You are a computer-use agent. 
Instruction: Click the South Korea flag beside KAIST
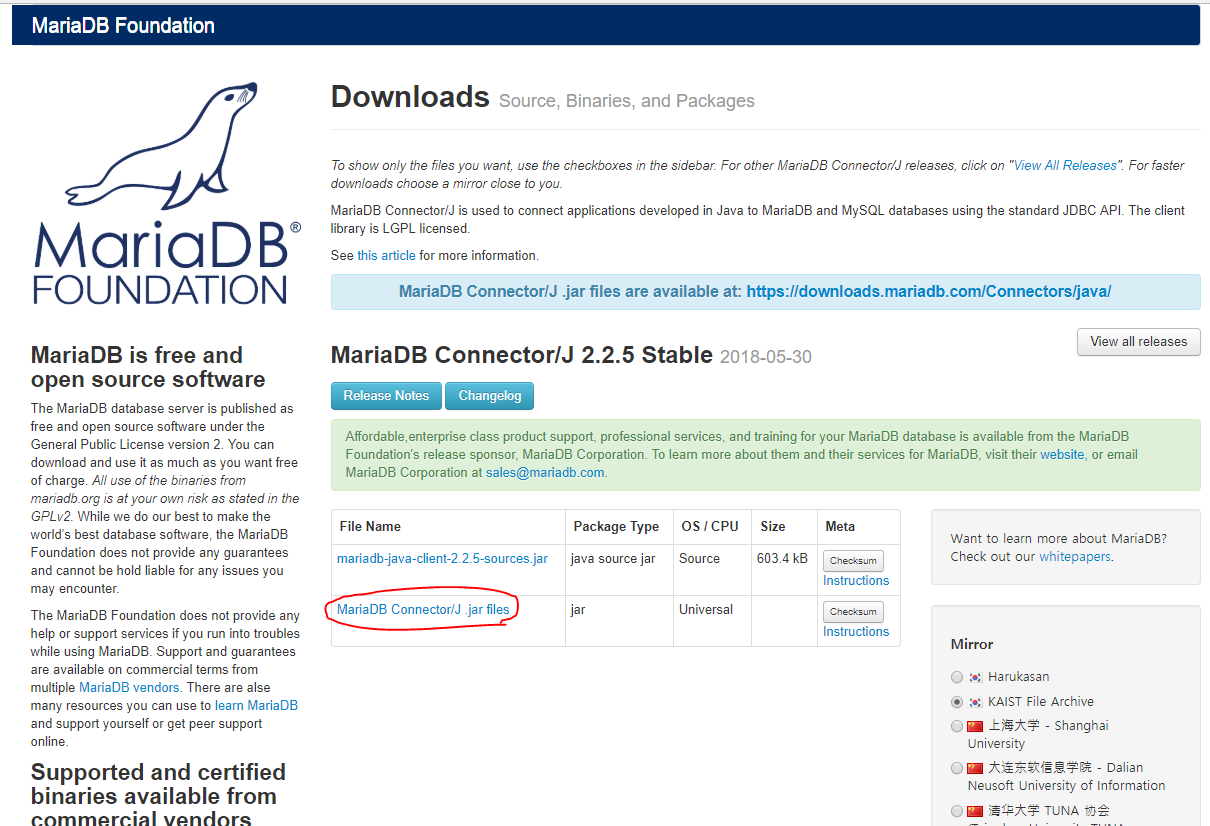pyautogui.click(x=975, y=702)
